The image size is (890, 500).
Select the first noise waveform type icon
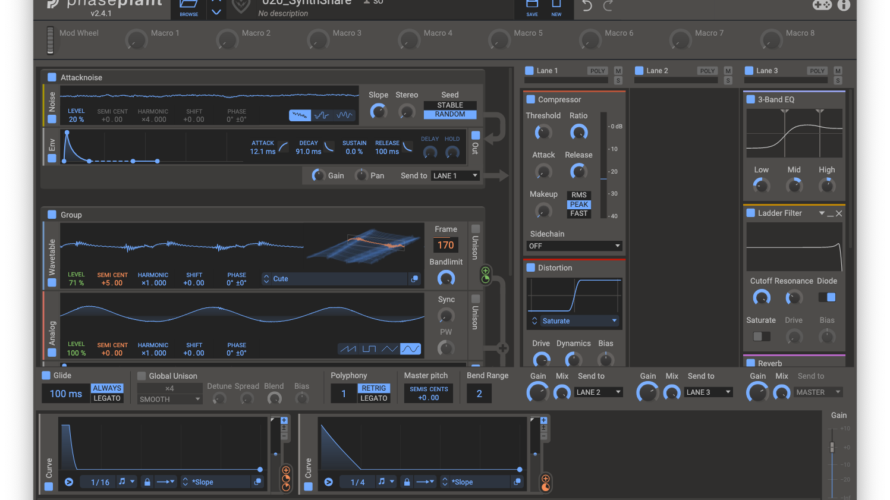click(x=300, y=115)
